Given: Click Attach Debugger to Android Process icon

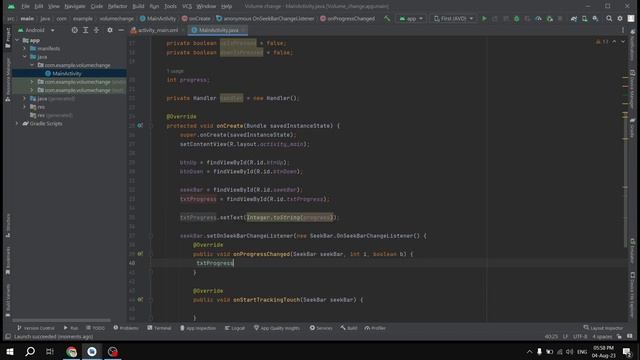Looking at the screenshot, I should pos(550,18).
